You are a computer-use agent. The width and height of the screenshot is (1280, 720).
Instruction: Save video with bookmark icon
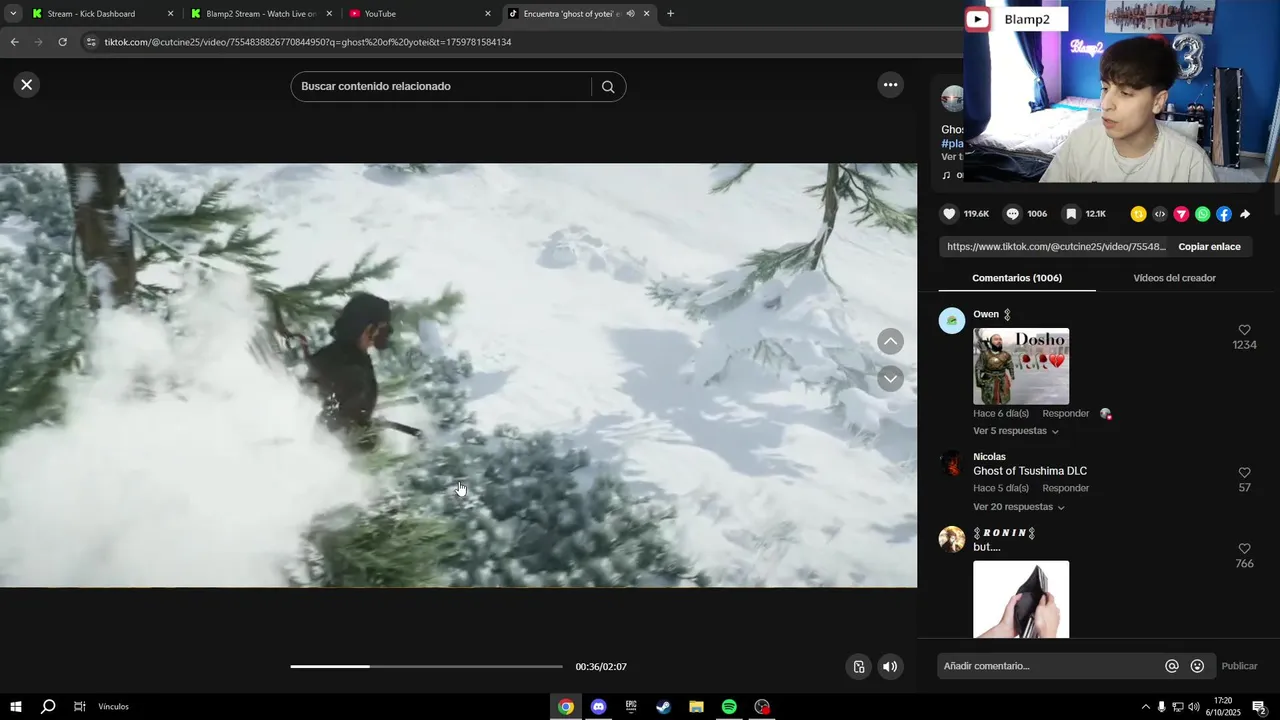pos(1070,214)
